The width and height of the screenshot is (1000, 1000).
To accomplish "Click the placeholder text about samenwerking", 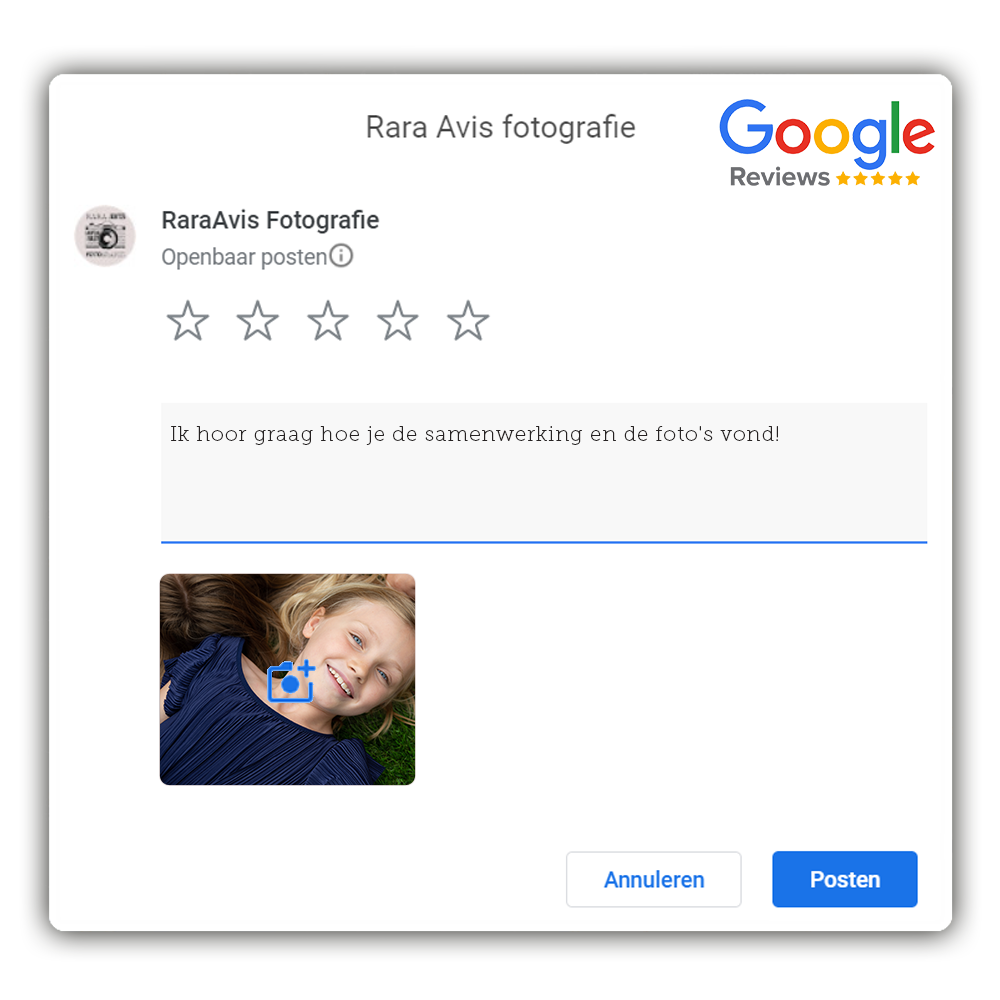I will [x=474, y=434].
